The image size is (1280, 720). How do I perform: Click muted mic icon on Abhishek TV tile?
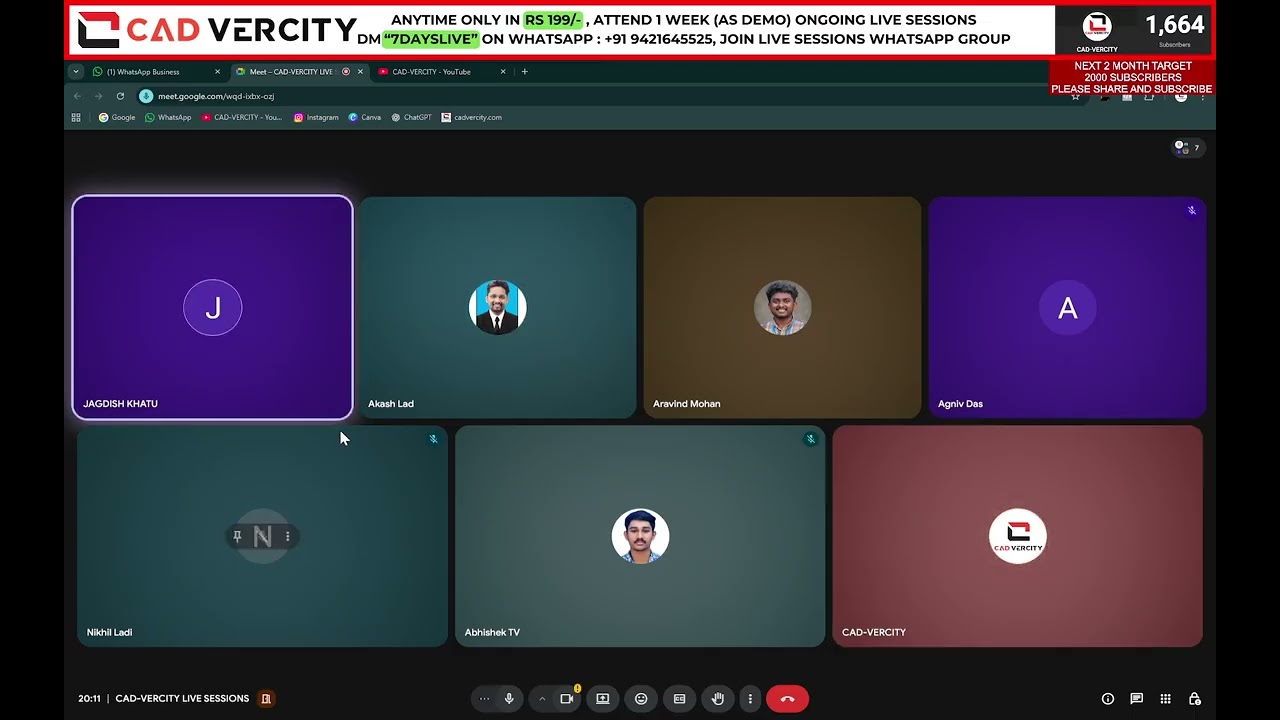coord(810,439)
